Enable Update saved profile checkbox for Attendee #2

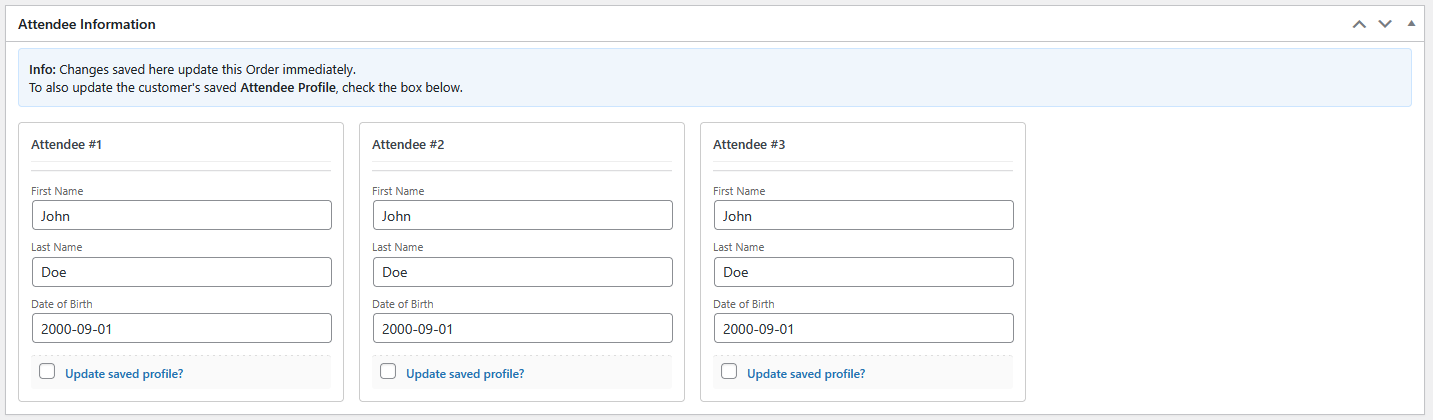coord(388,372)
